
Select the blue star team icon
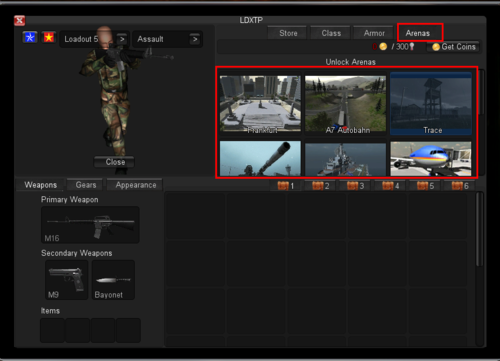[30, 37]
